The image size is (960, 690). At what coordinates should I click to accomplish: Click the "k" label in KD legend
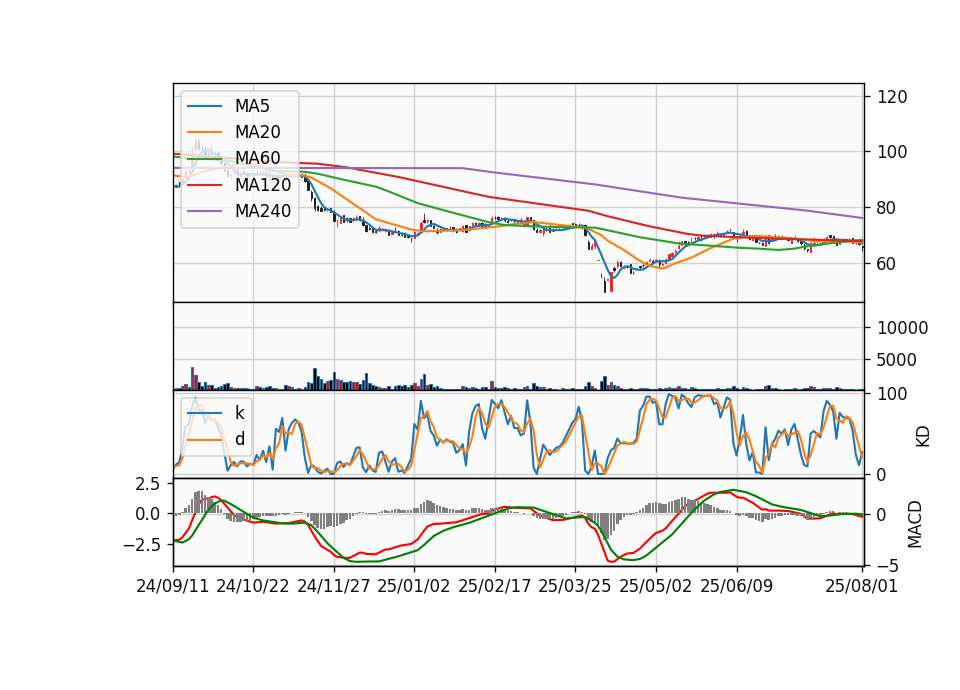(239, 413)
